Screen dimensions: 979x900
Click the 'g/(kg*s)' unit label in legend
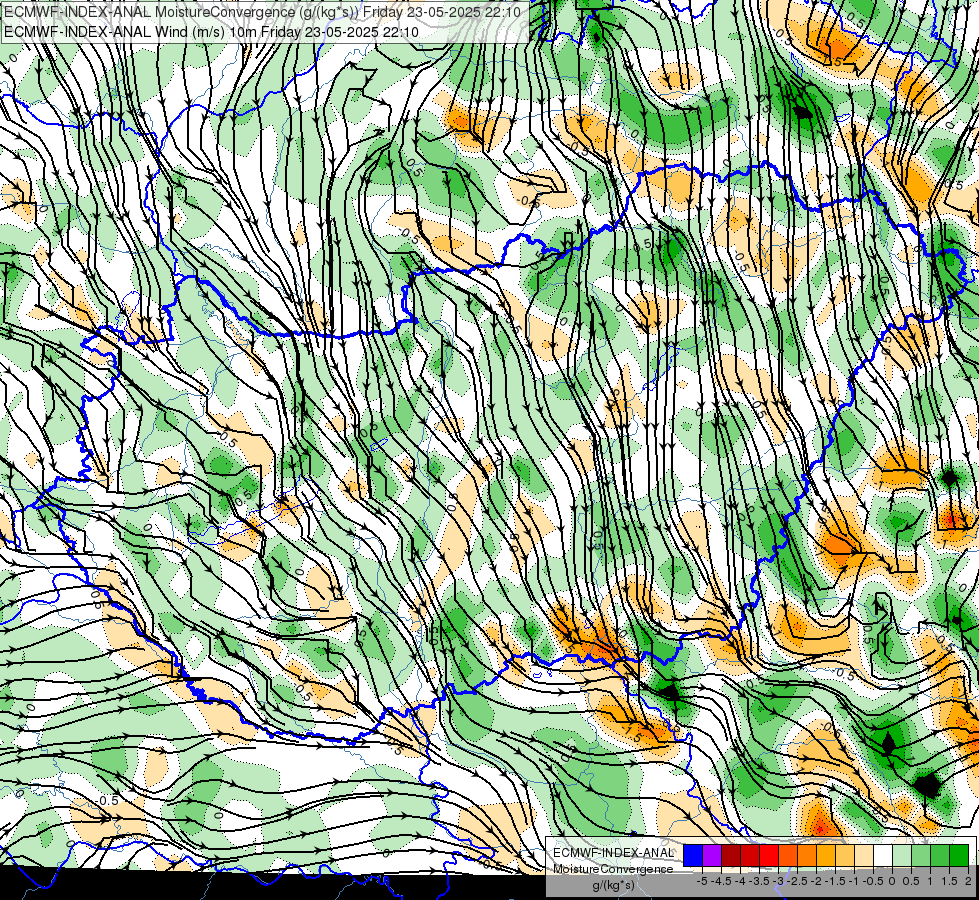(614, 886)
